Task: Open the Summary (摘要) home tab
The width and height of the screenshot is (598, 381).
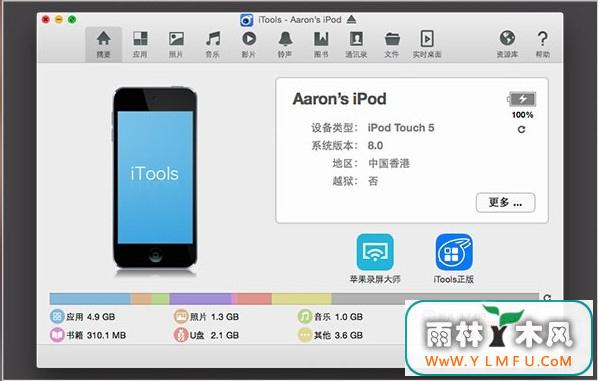Action: pos(103,44)
